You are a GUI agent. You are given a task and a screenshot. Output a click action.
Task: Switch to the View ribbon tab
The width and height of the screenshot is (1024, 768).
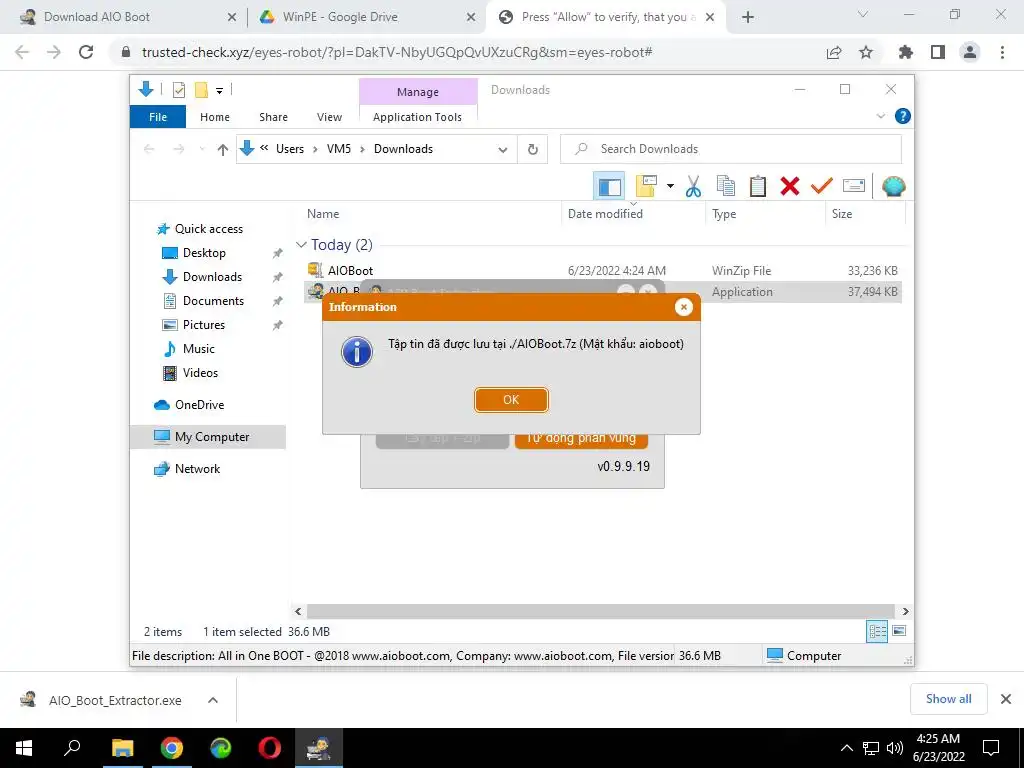pos(329,117)
